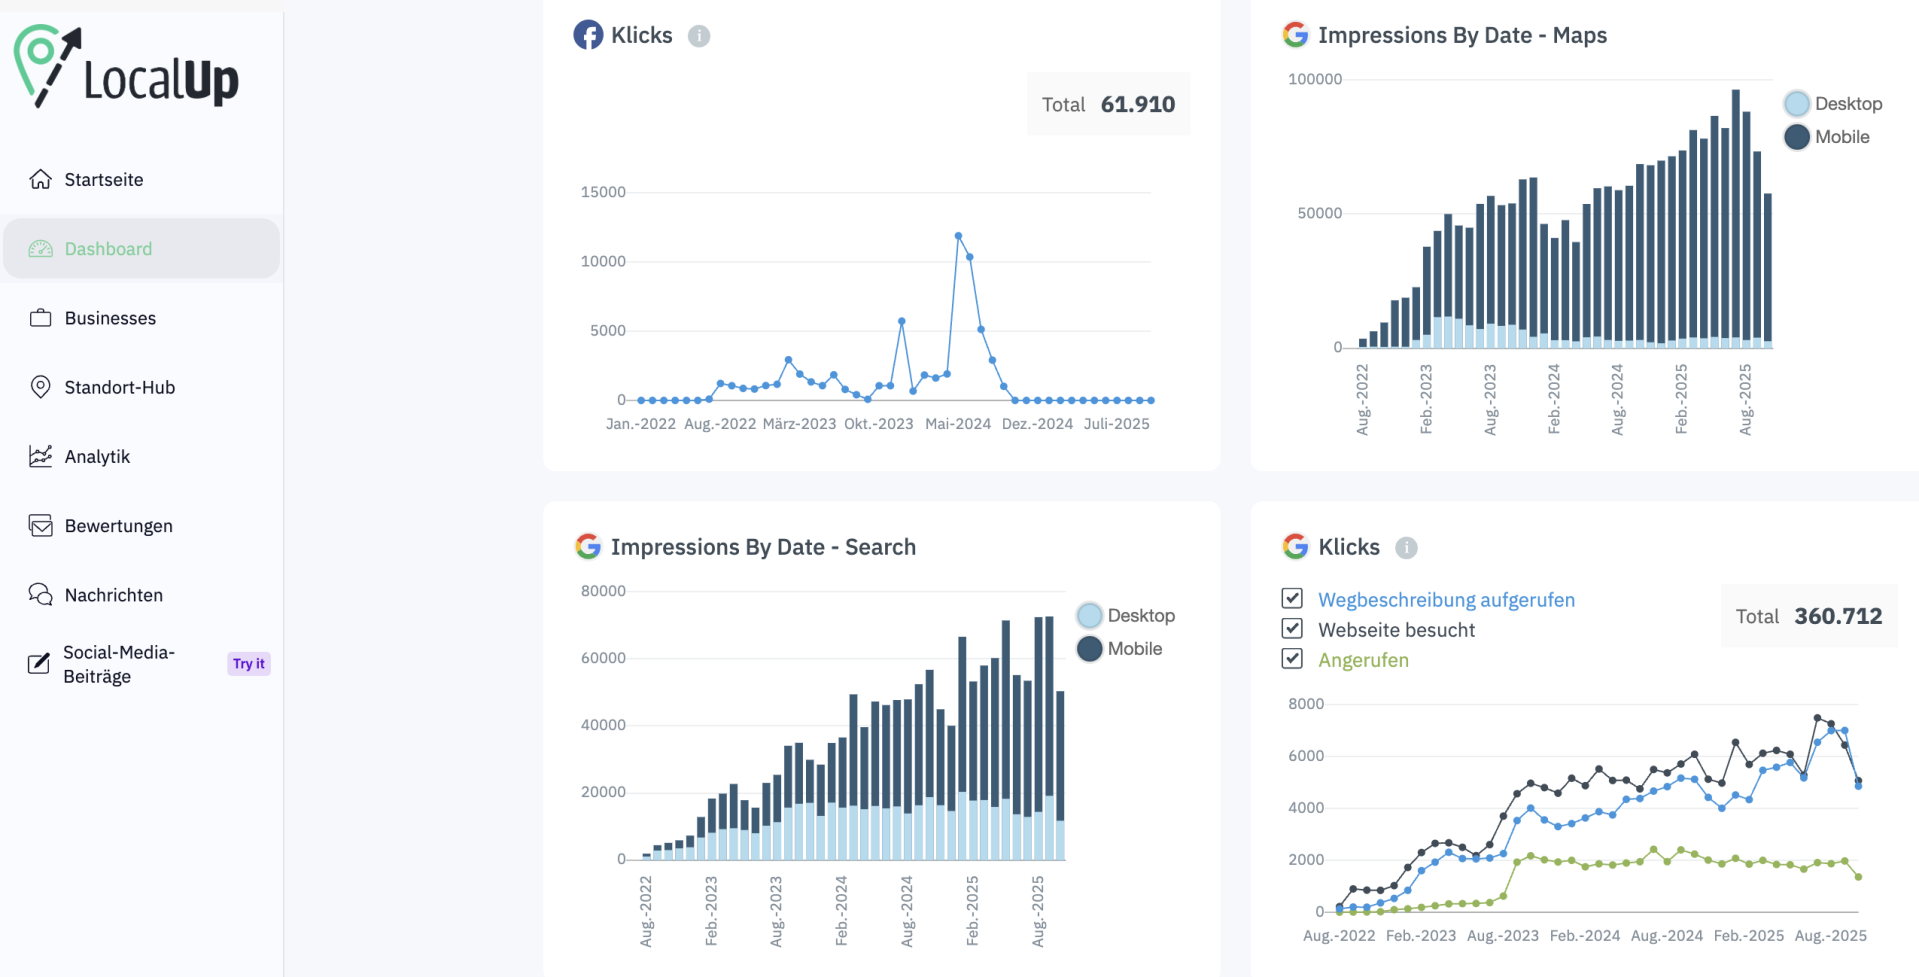Uncheck the Angerufen checkbox

pyautogui.click(x=1292, y=659)
